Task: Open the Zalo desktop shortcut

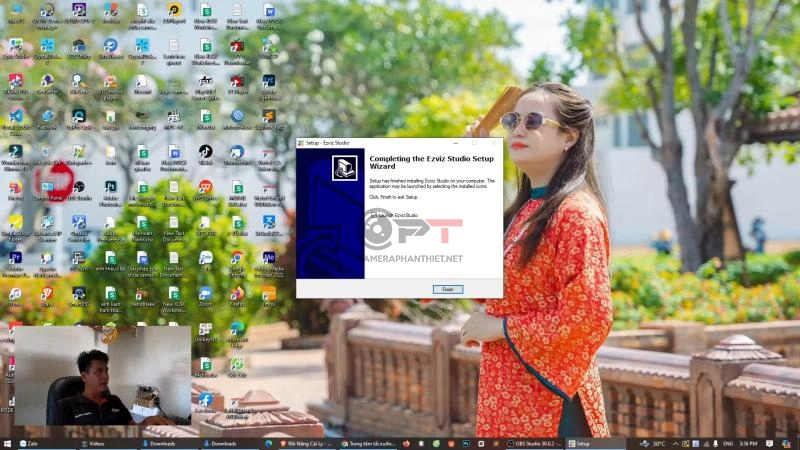Action: [206, 261]
